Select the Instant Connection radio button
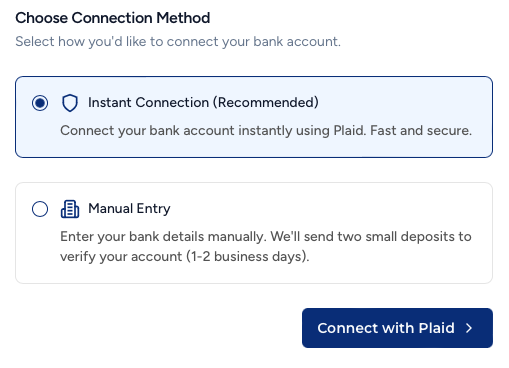 40,103
